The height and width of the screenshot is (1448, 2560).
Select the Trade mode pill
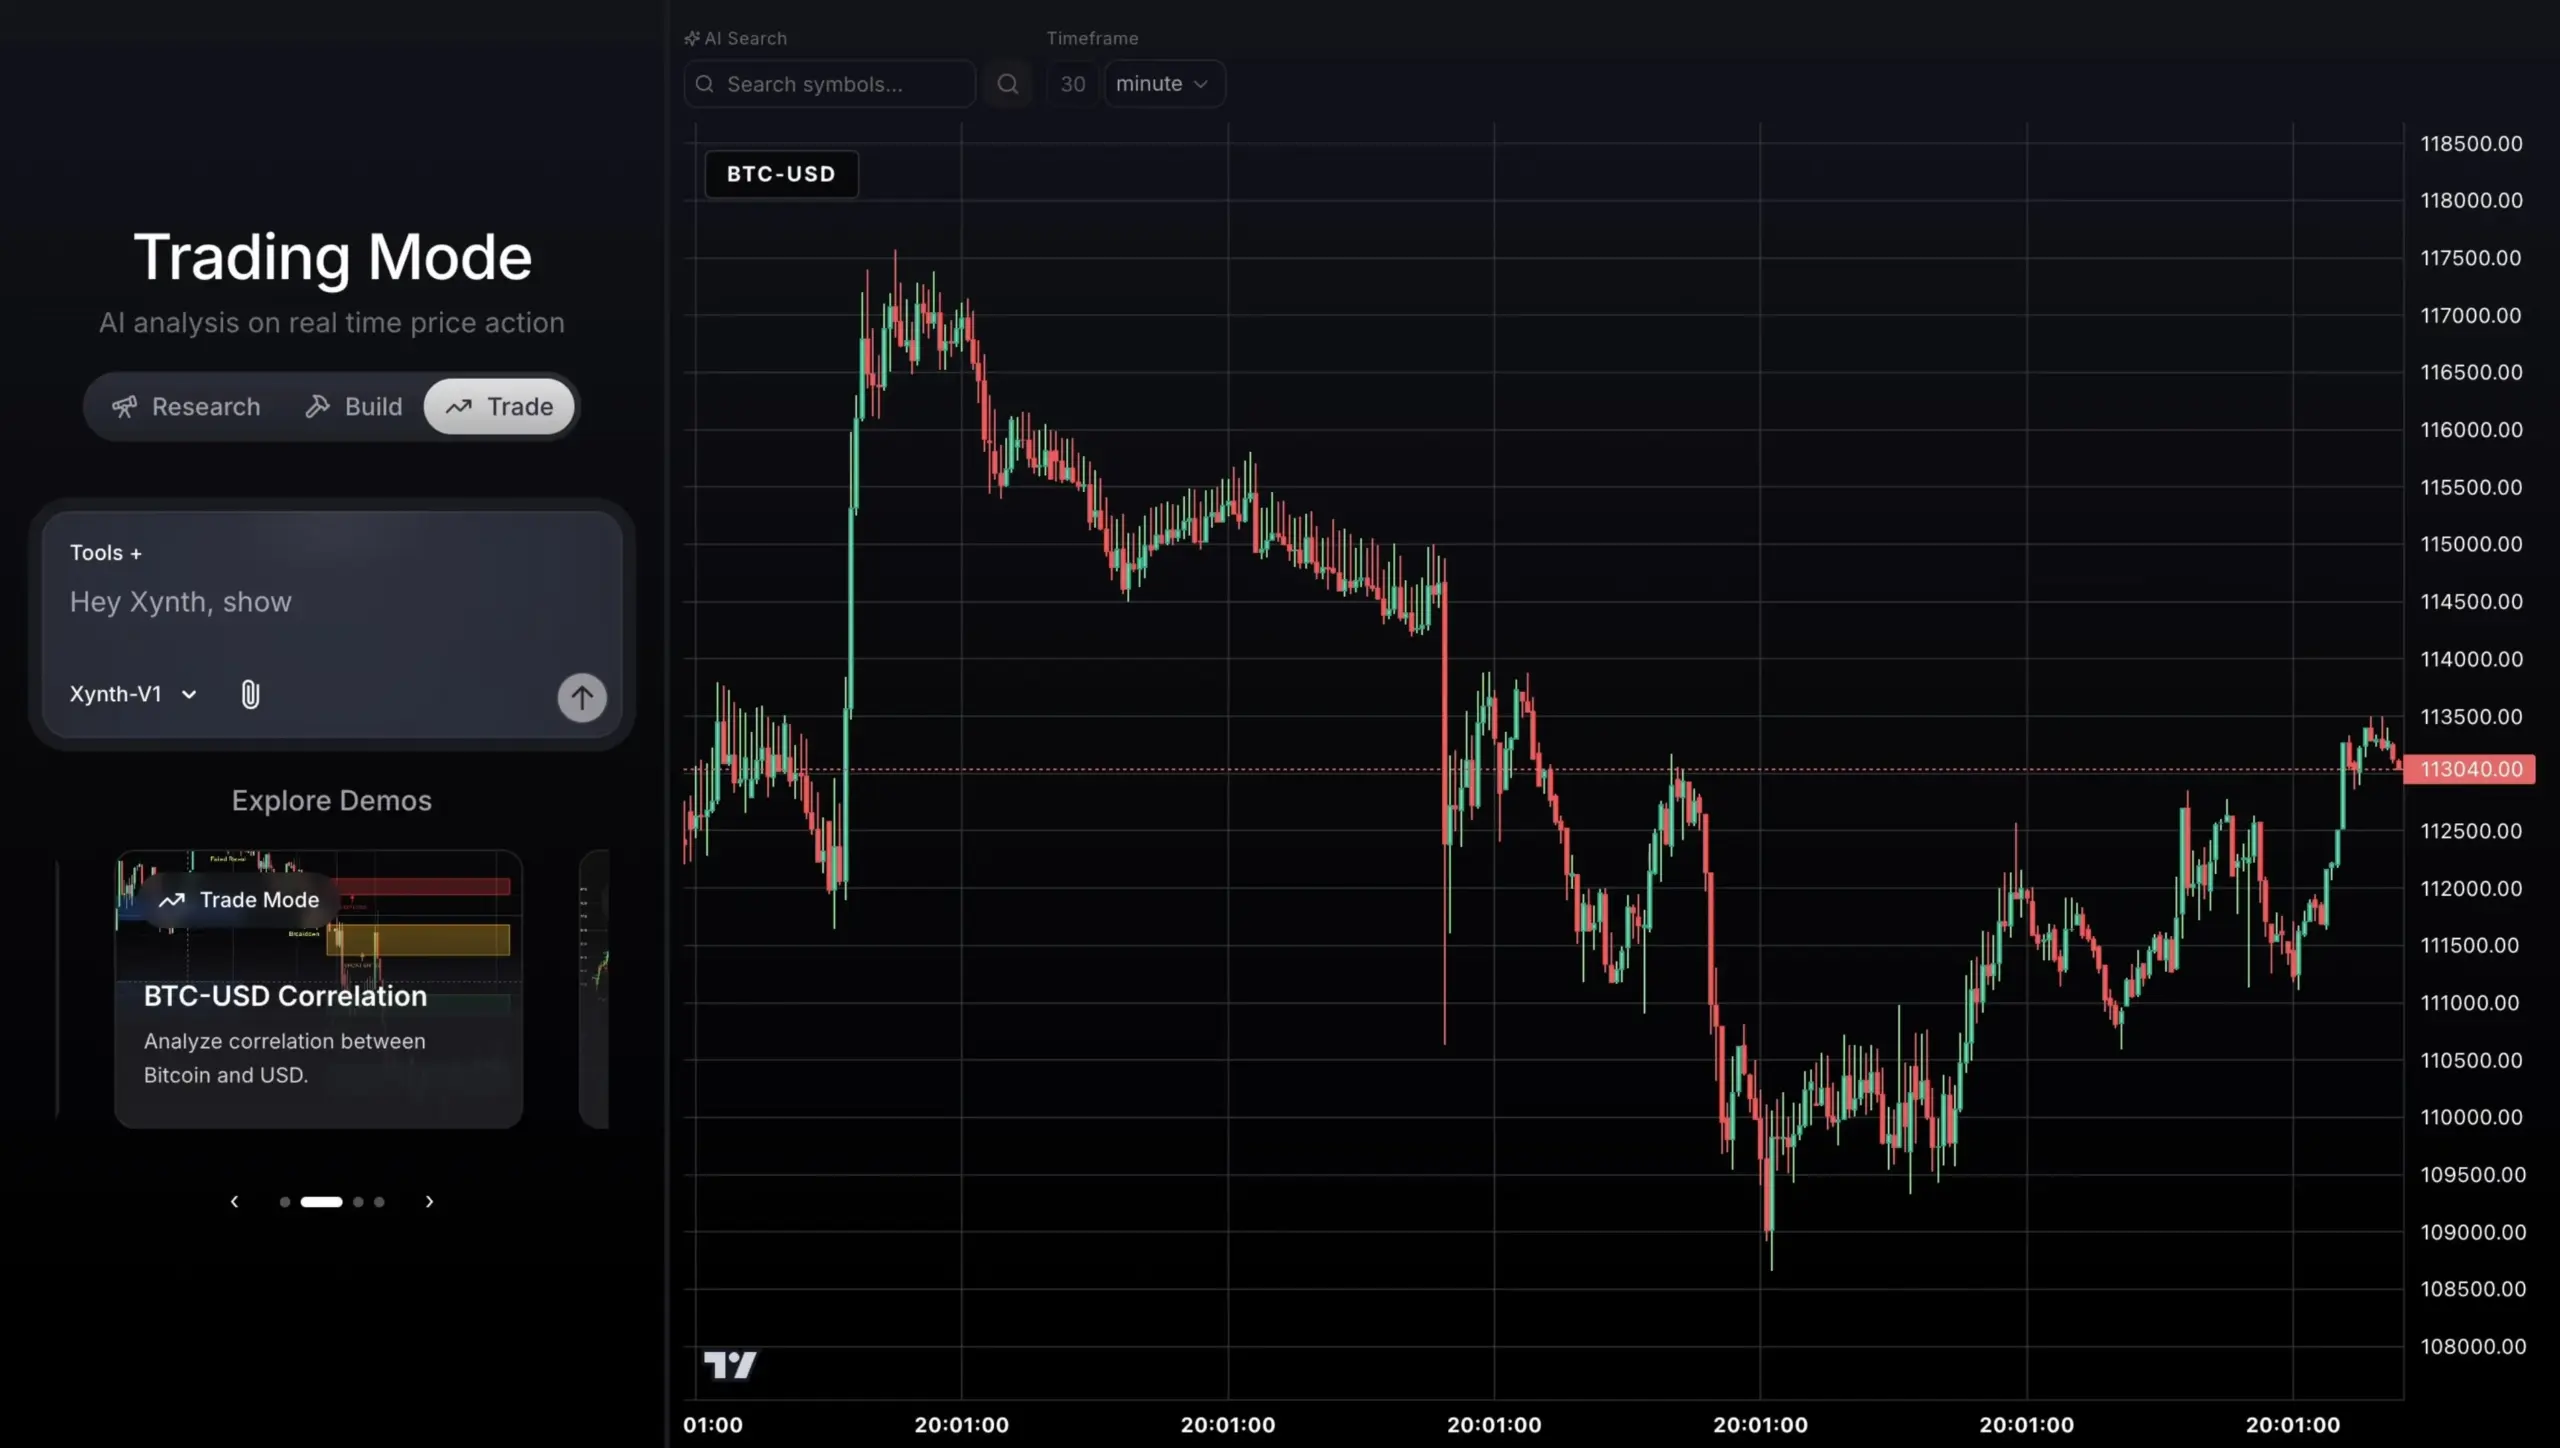[499, 407]
